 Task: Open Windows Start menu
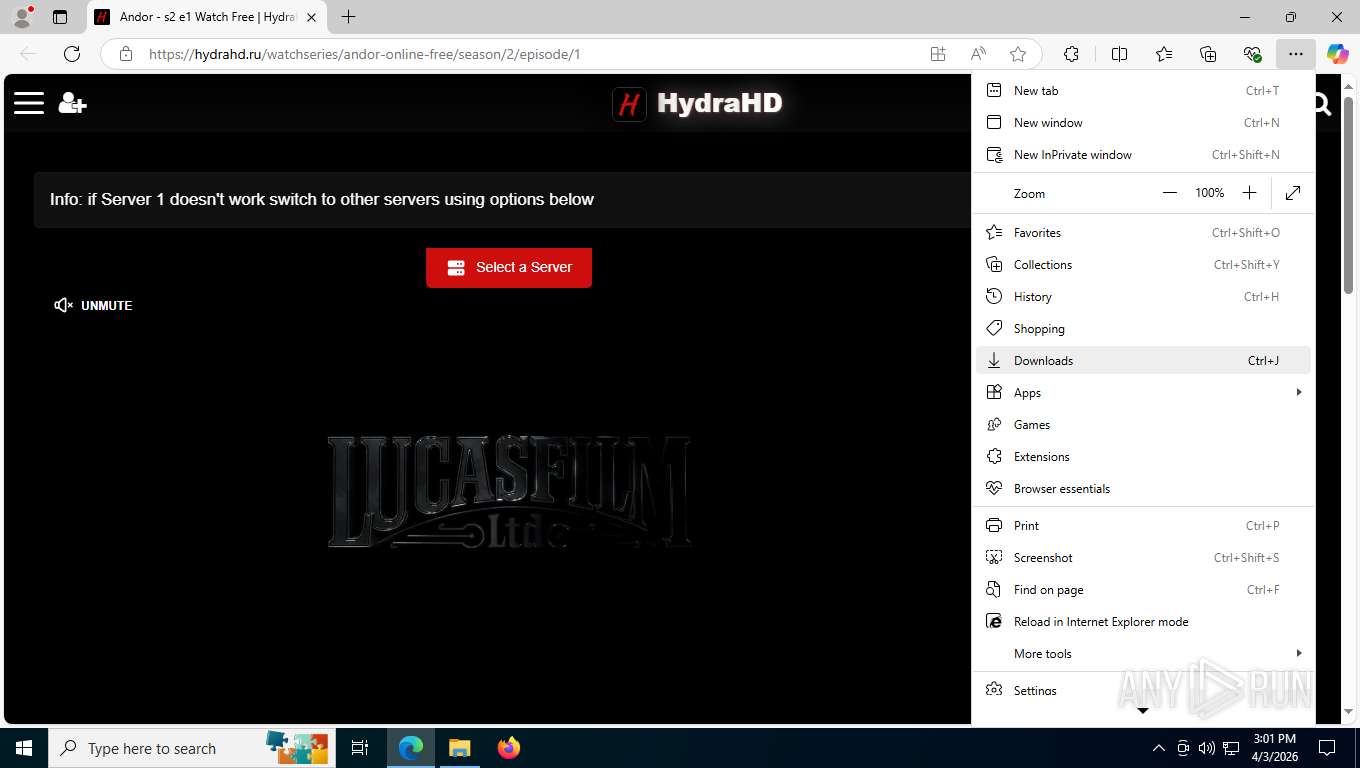[x=23, y=748]
